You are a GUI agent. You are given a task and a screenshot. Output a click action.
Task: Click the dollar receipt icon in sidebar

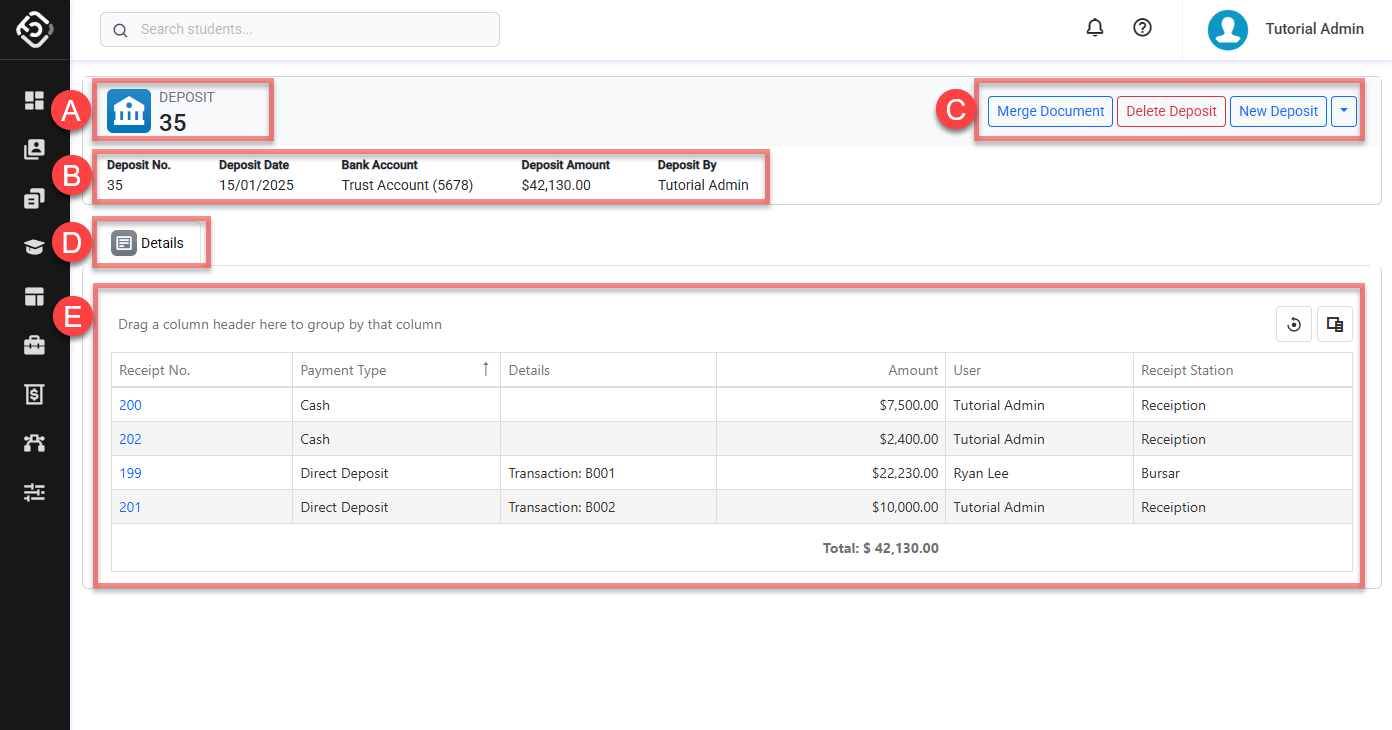coord(35,394)
